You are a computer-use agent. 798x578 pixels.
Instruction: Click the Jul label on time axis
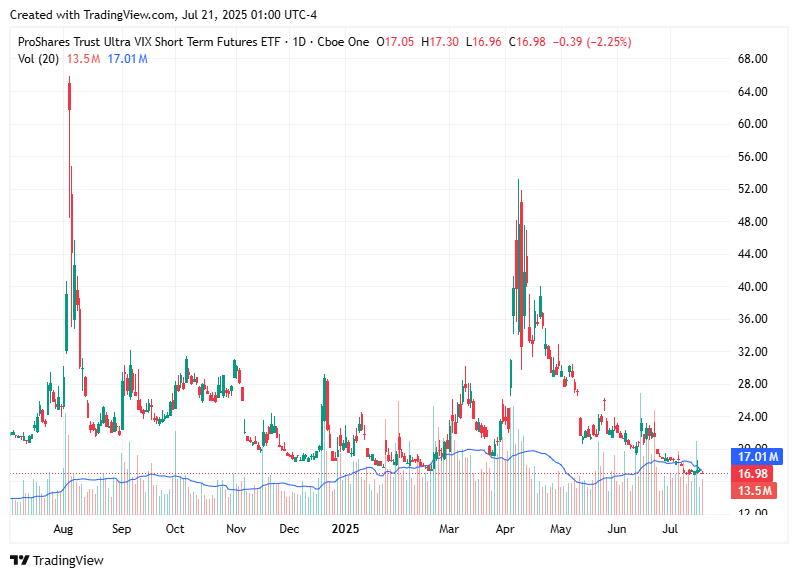coord(670,529)
